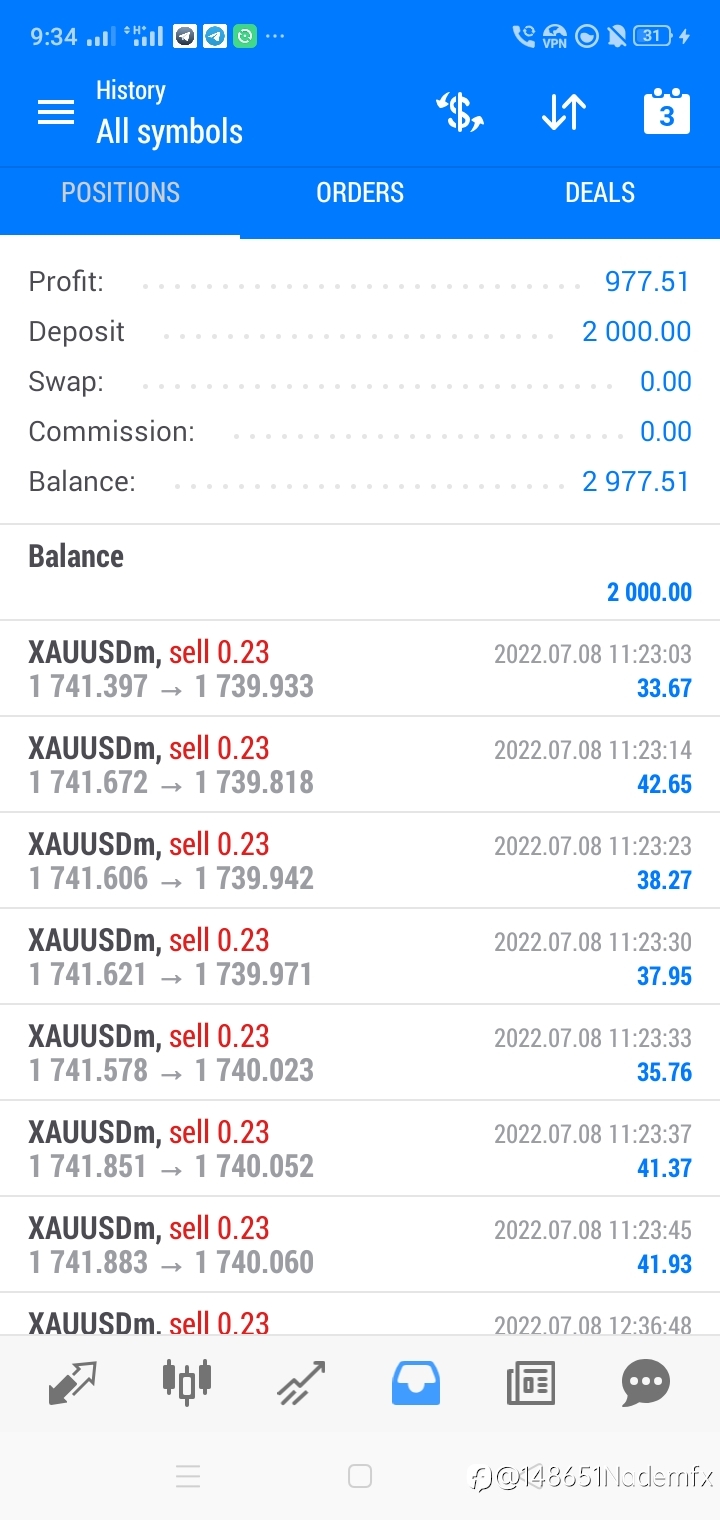Expand the trade with profit 38.27
The height and width of the screenshot is (1520, 720).
point(360,861)
